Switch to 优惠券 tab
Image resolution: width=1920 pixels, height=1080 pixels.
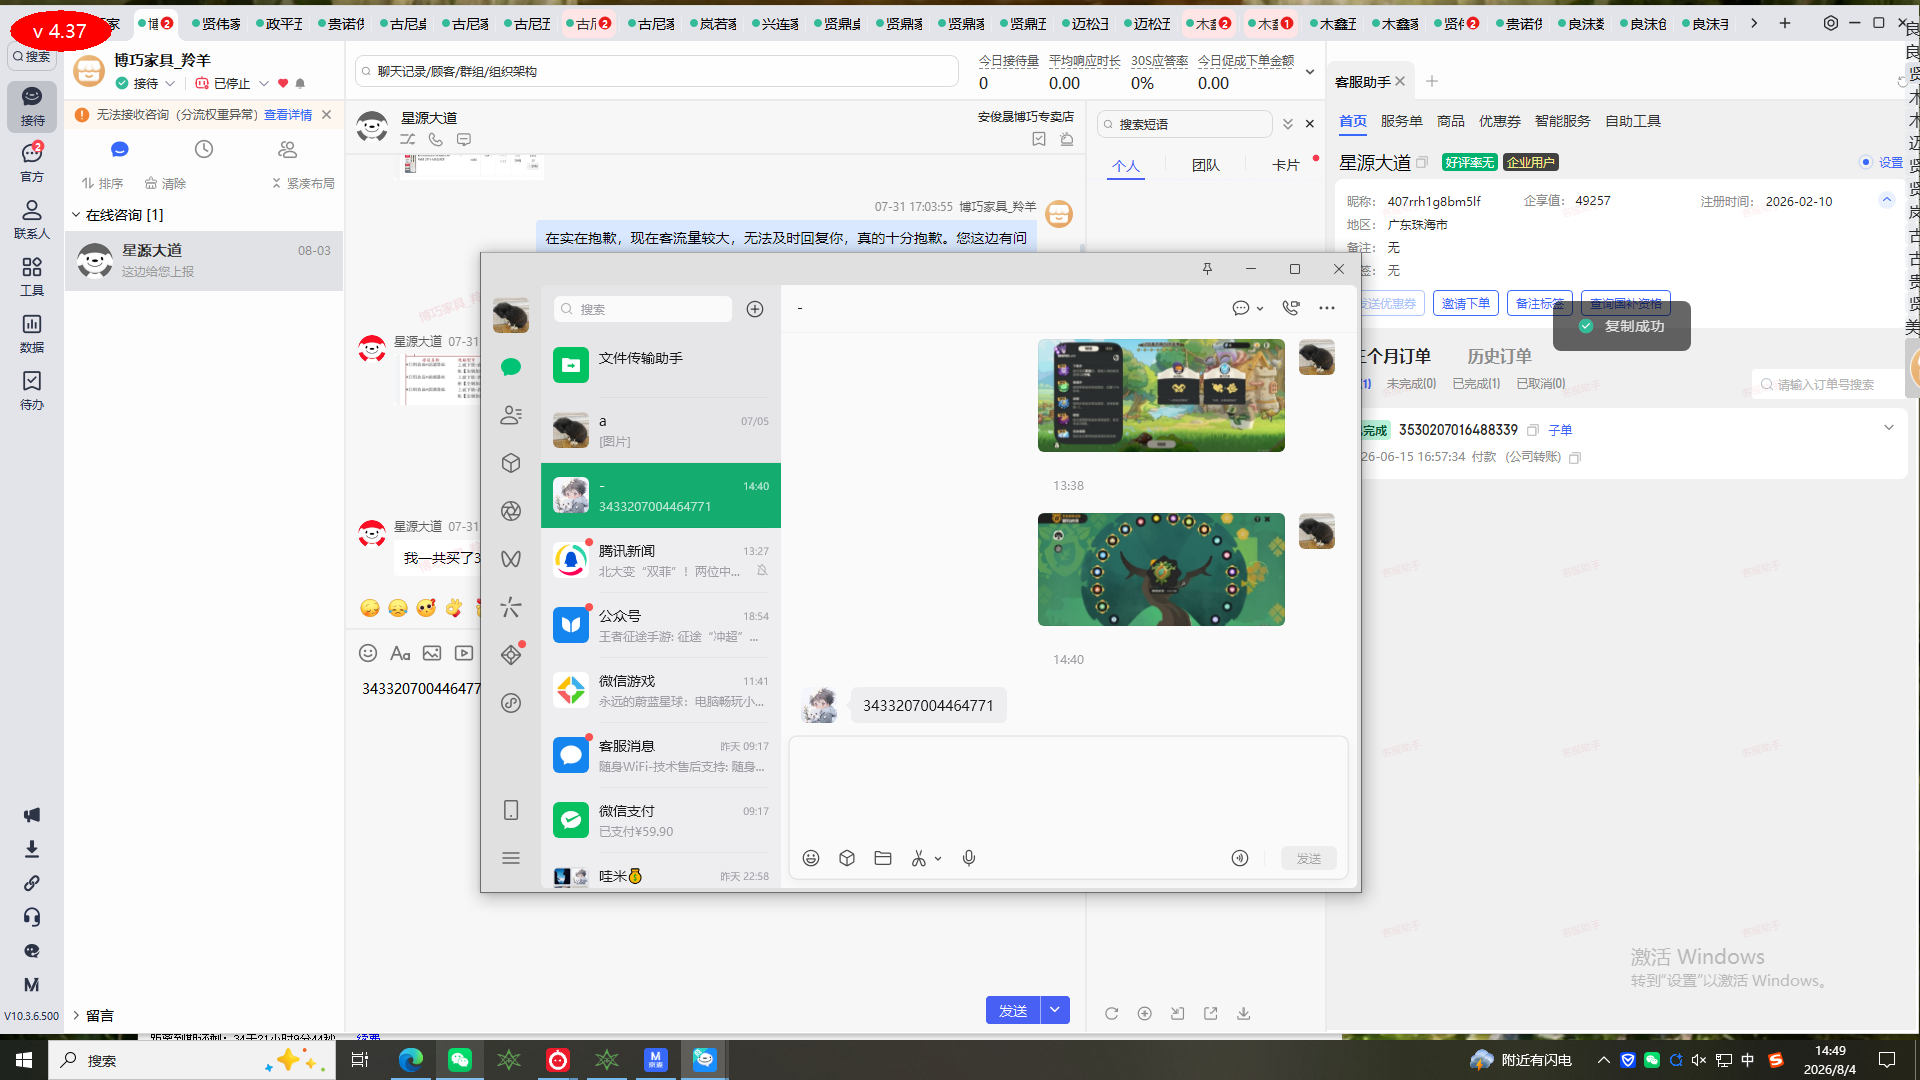point(1500,121)
